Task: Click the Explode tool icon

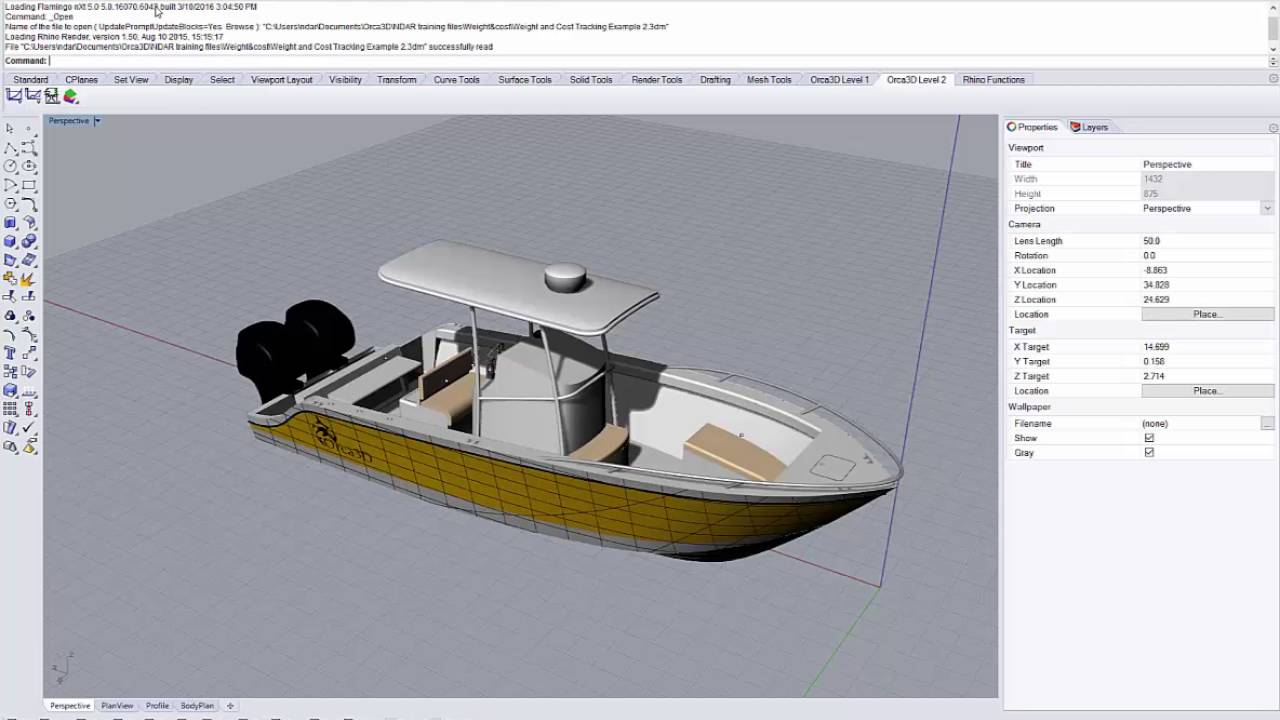Action: [29, 278]
